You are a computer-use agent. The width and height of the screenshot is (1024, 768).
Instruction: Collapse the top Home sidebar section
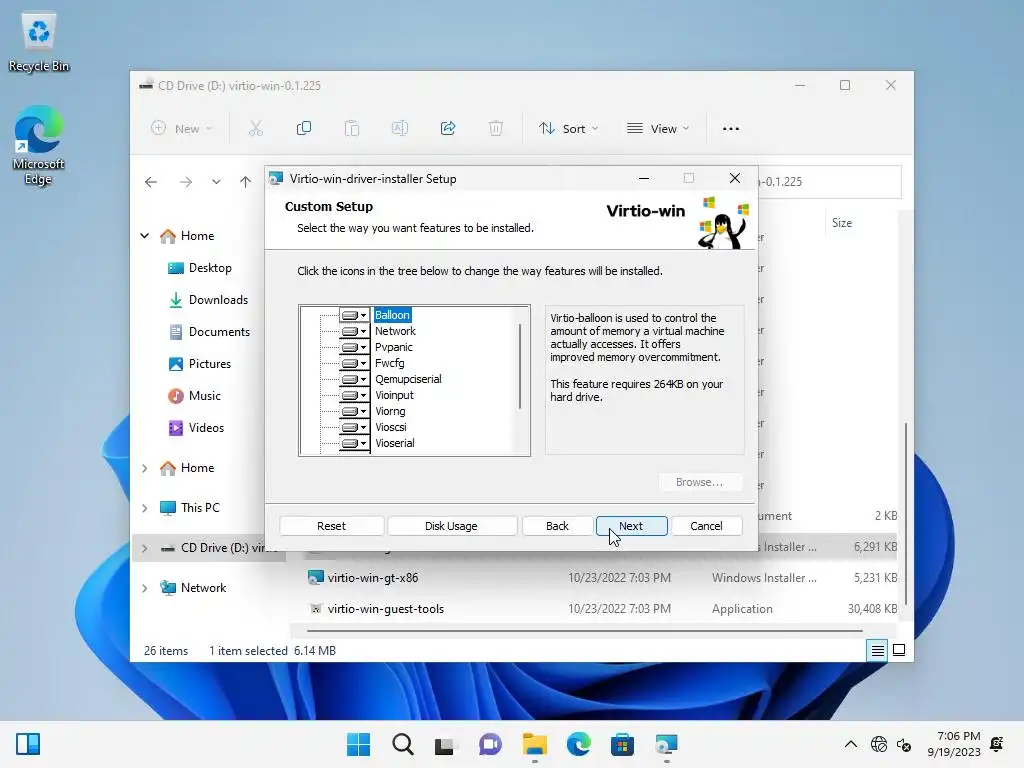tap(144, 236)
